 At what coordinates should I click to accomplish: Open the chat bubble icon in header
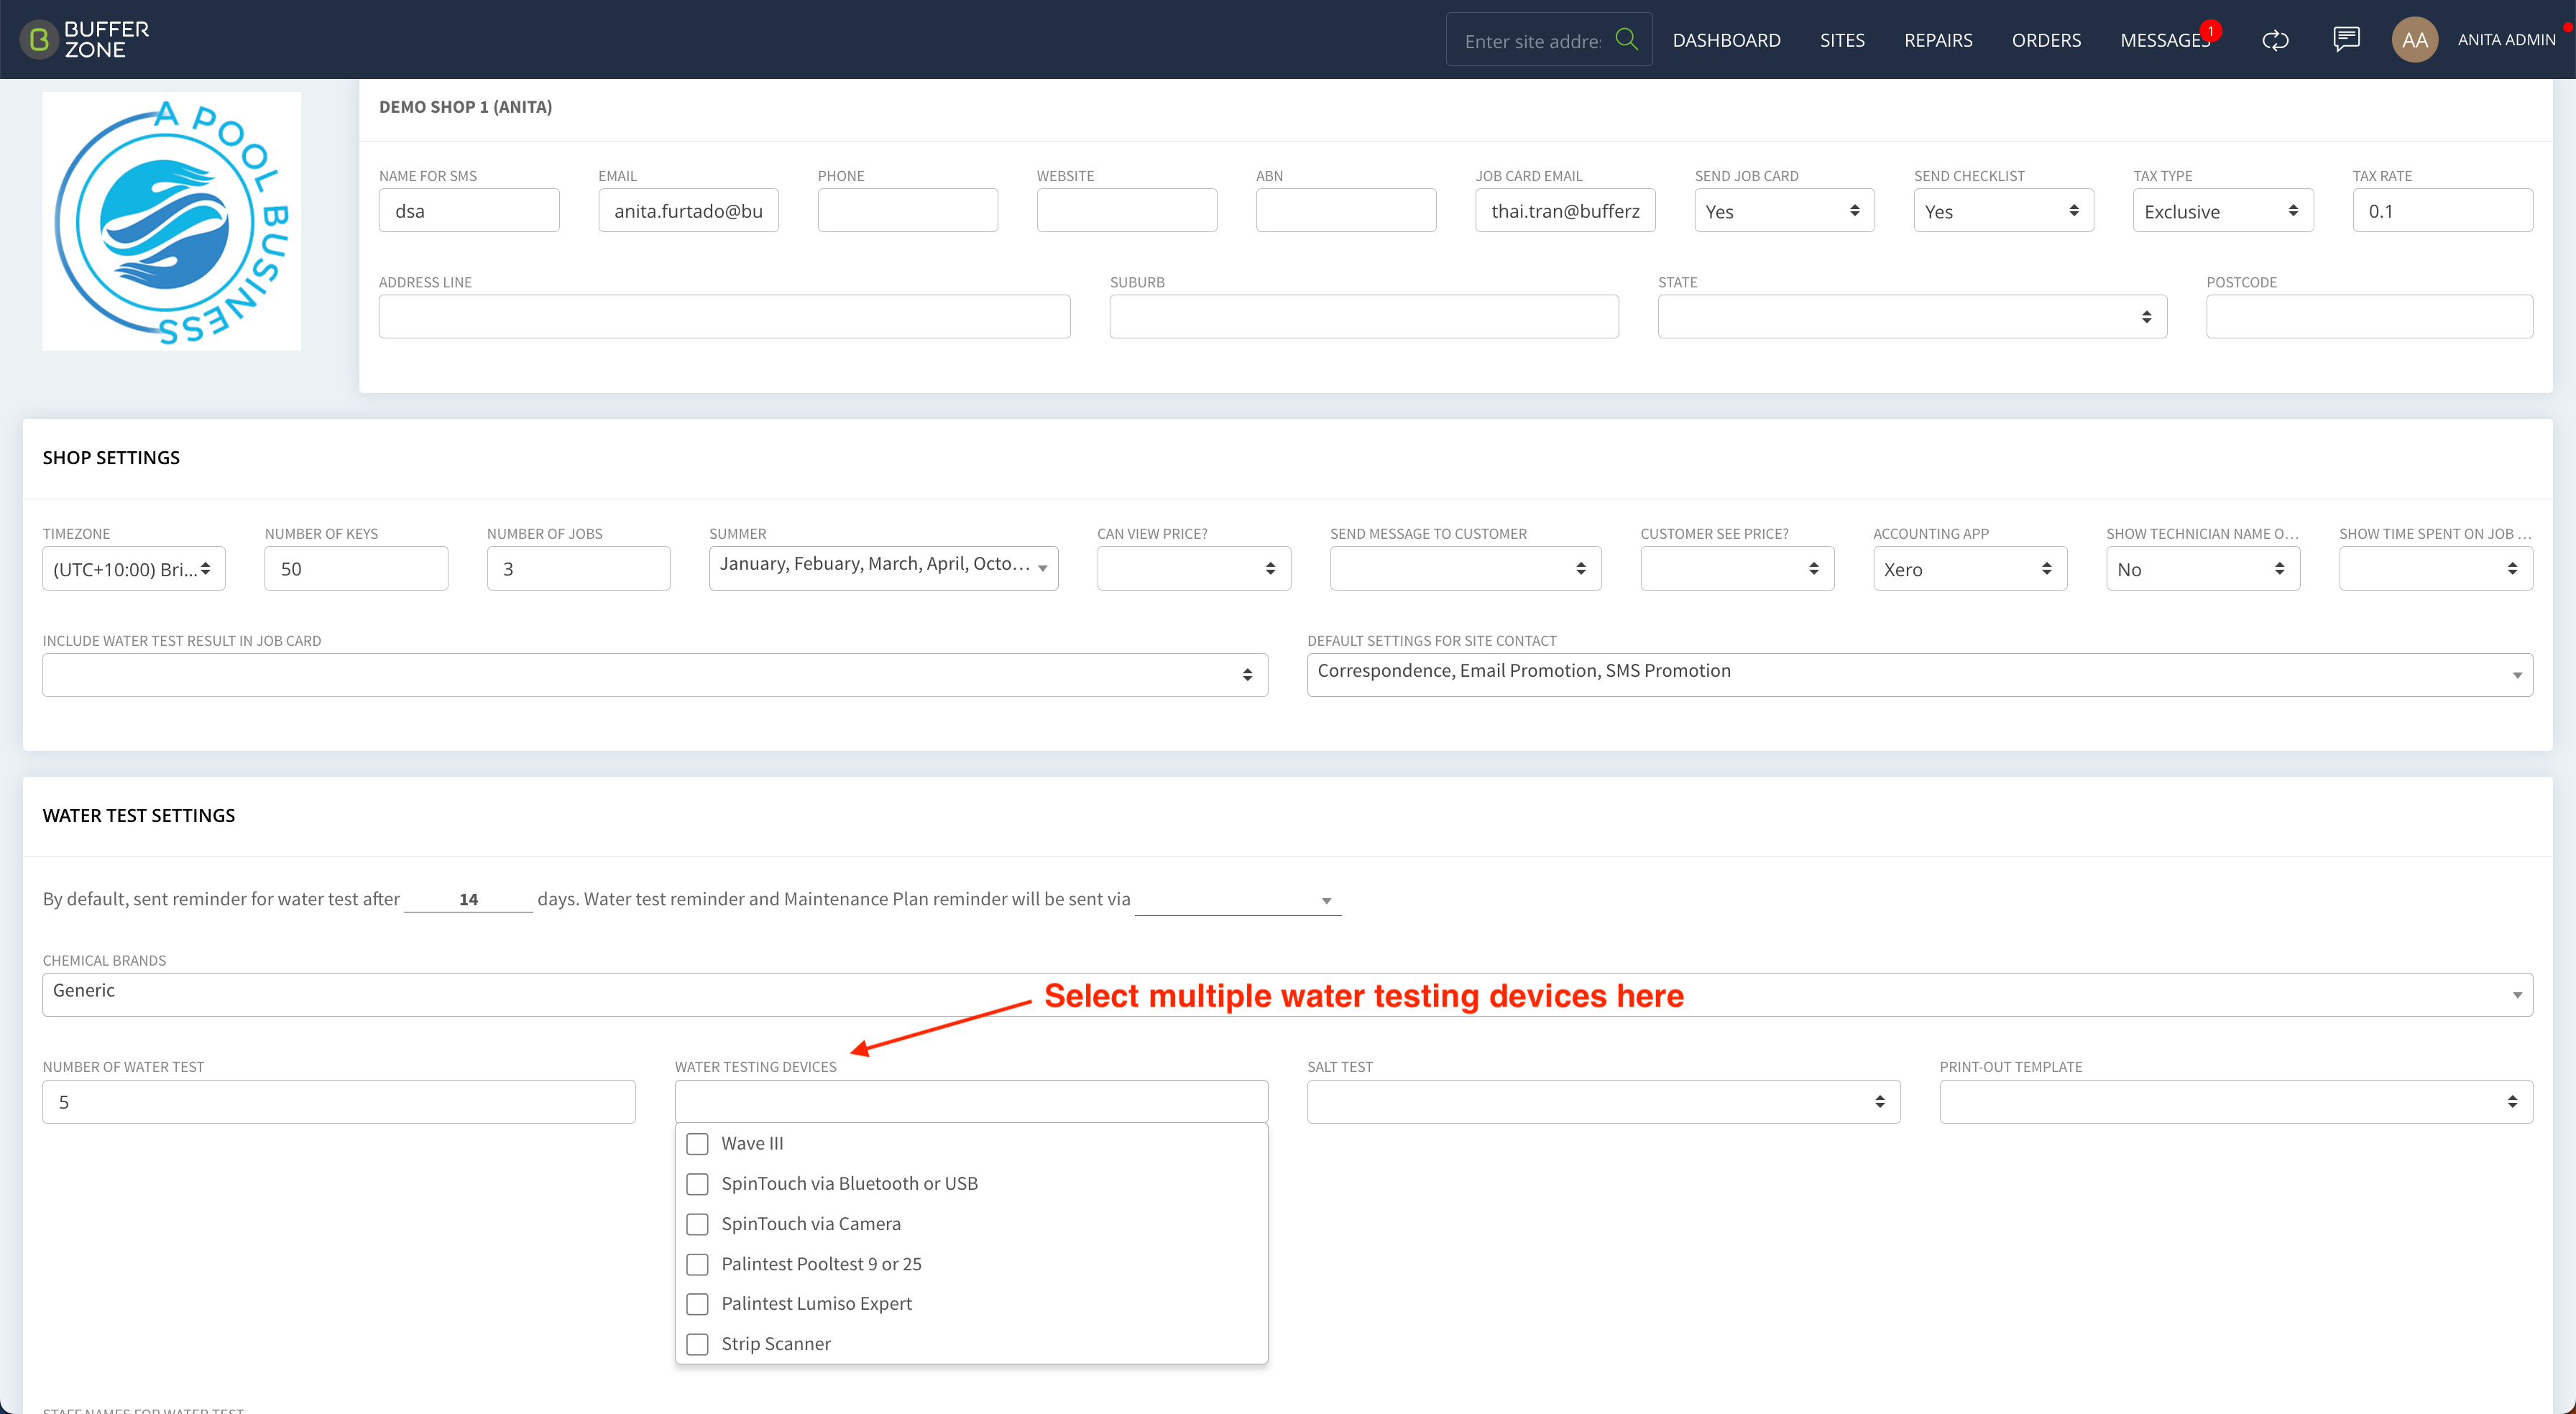click(x=2346, y=39)
